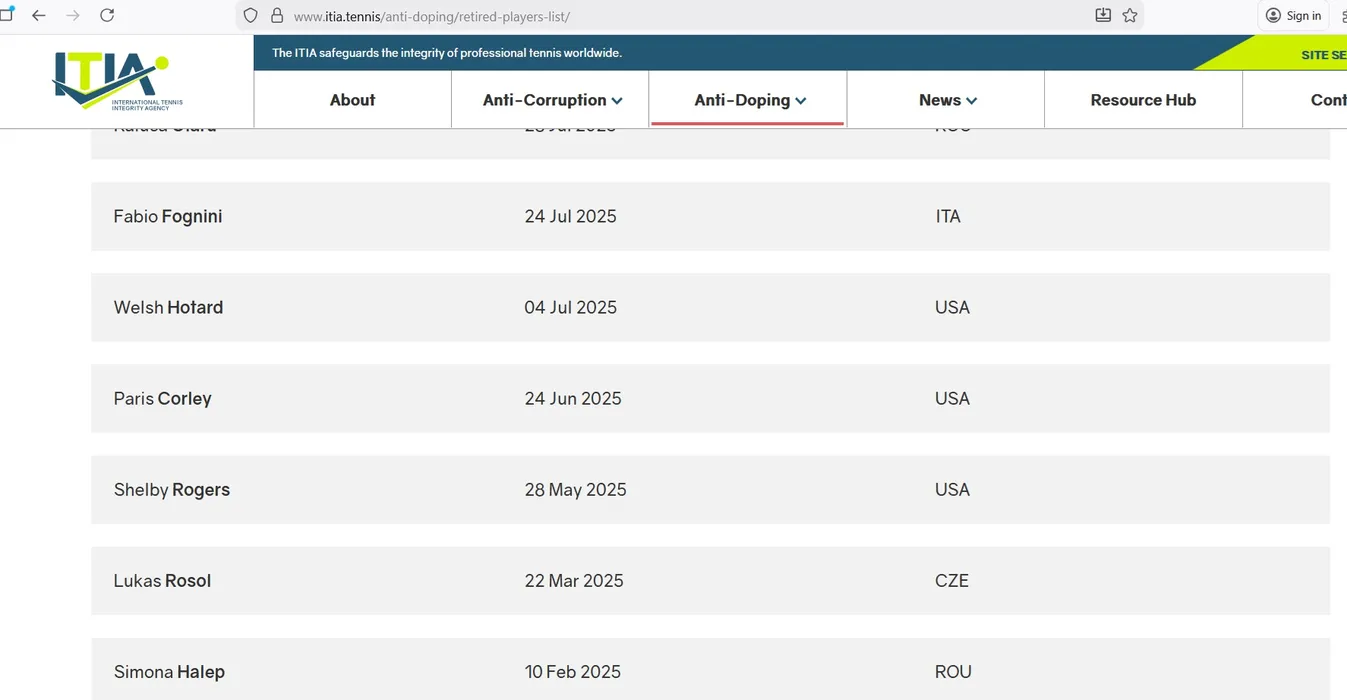This screenshot has width=1347, height=700.
Task: Click the browser back arrow
Action: (x=39, y=15)
